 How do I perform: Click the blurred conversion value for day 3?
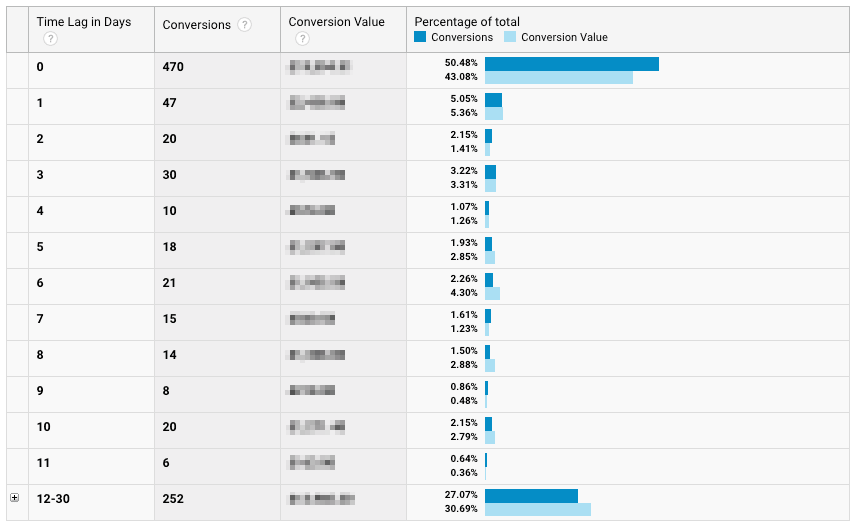[x=317, y=175]
